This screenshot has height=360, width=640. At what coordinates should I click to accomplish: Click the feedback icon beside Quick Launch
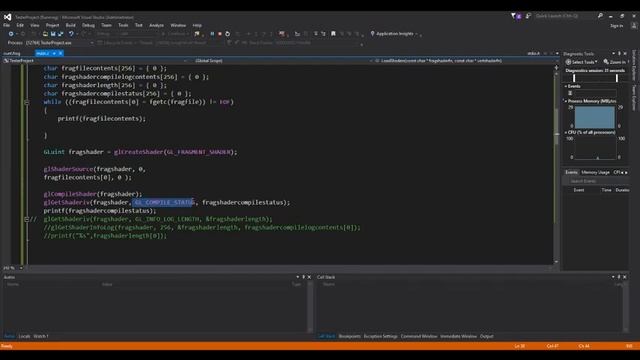528,16
